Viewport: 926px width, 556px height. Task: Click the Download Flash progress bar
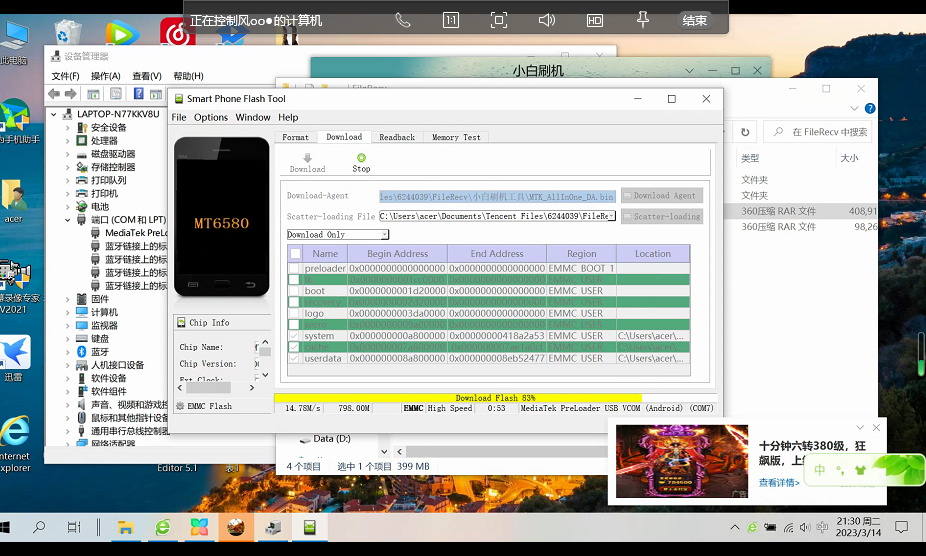(495, 398)
